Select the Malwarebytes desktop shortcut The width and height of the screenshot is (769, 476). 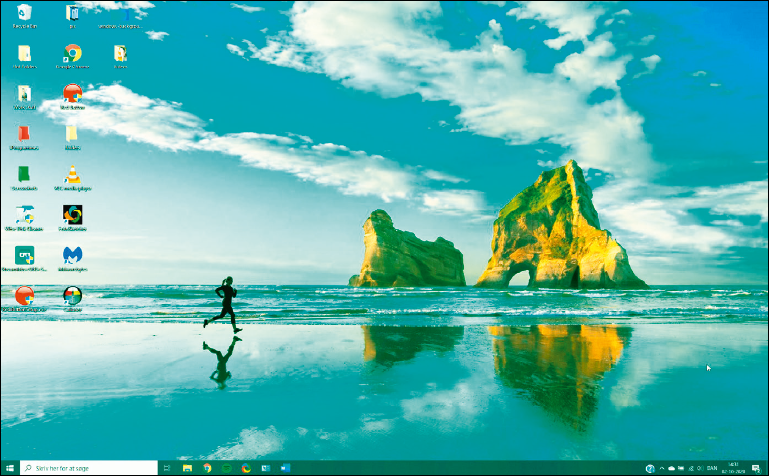tap(72, 256)
